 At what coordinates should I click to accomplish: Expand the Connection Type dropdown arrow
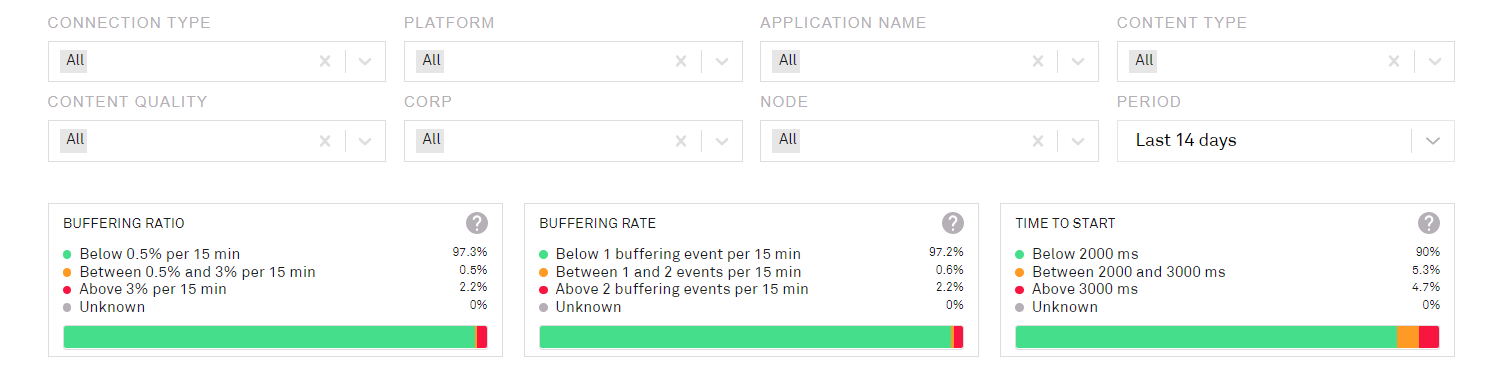365,61
